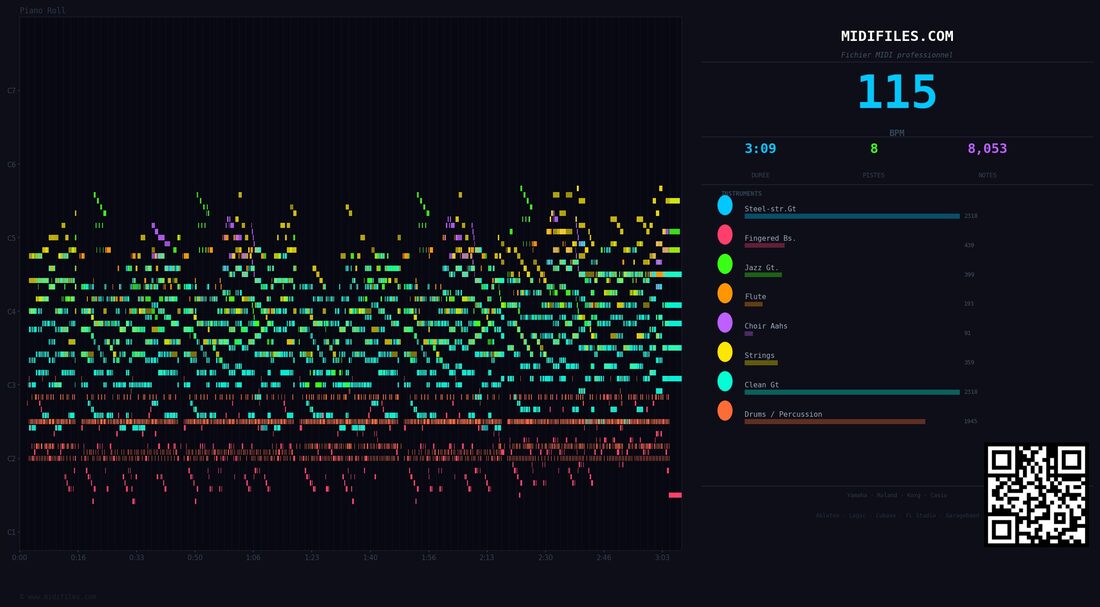Click the 115 BPM tempo value

point(897,92)
